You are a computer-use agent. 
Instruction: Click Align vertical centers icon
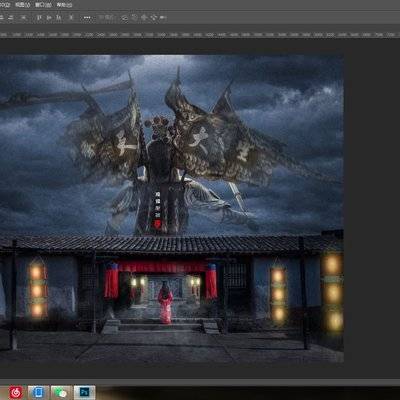[x=49, y=18]
